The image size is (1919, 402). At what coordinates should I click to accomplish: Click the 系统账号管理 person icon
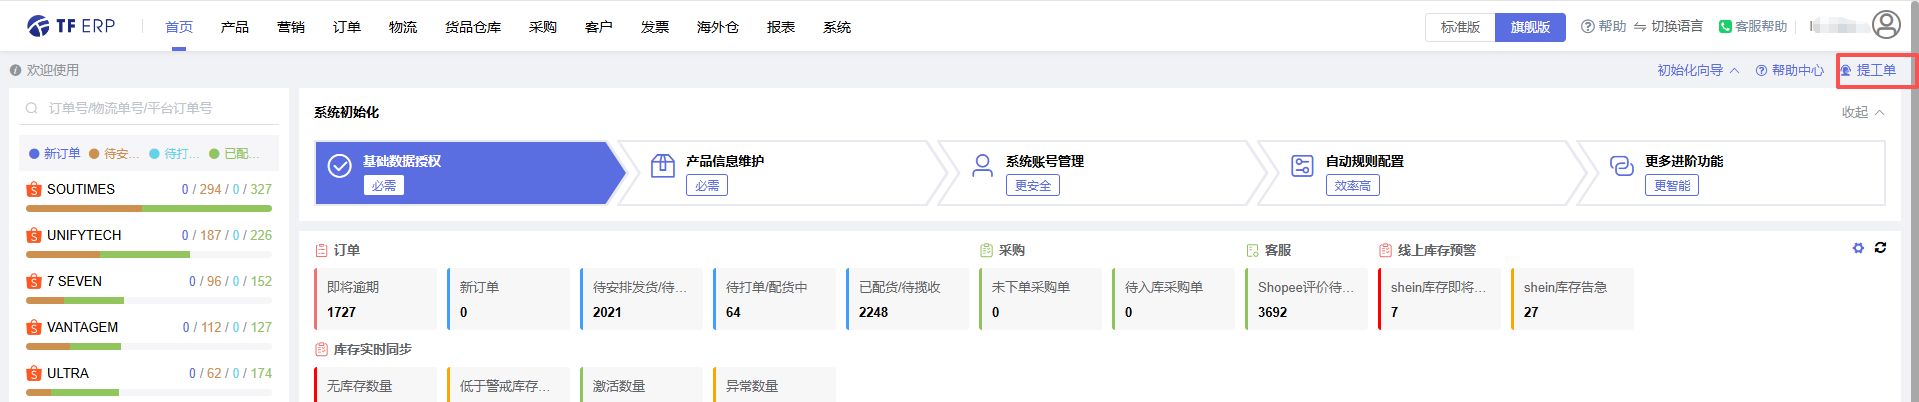[x=982, y=166]
